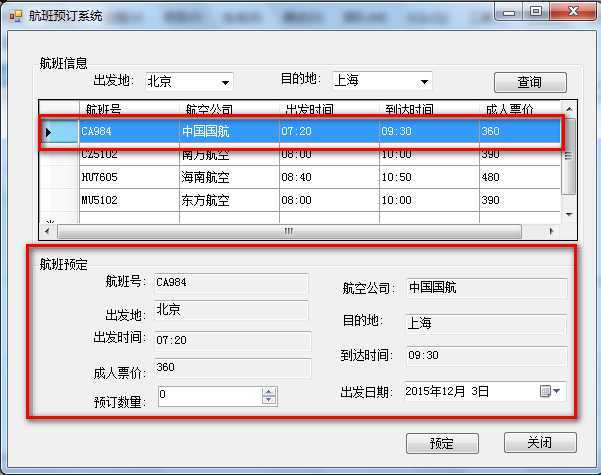Screen dimensions: 601x475
Task: Click the 海南航空 airline cell
Action: tap(229, 177)
